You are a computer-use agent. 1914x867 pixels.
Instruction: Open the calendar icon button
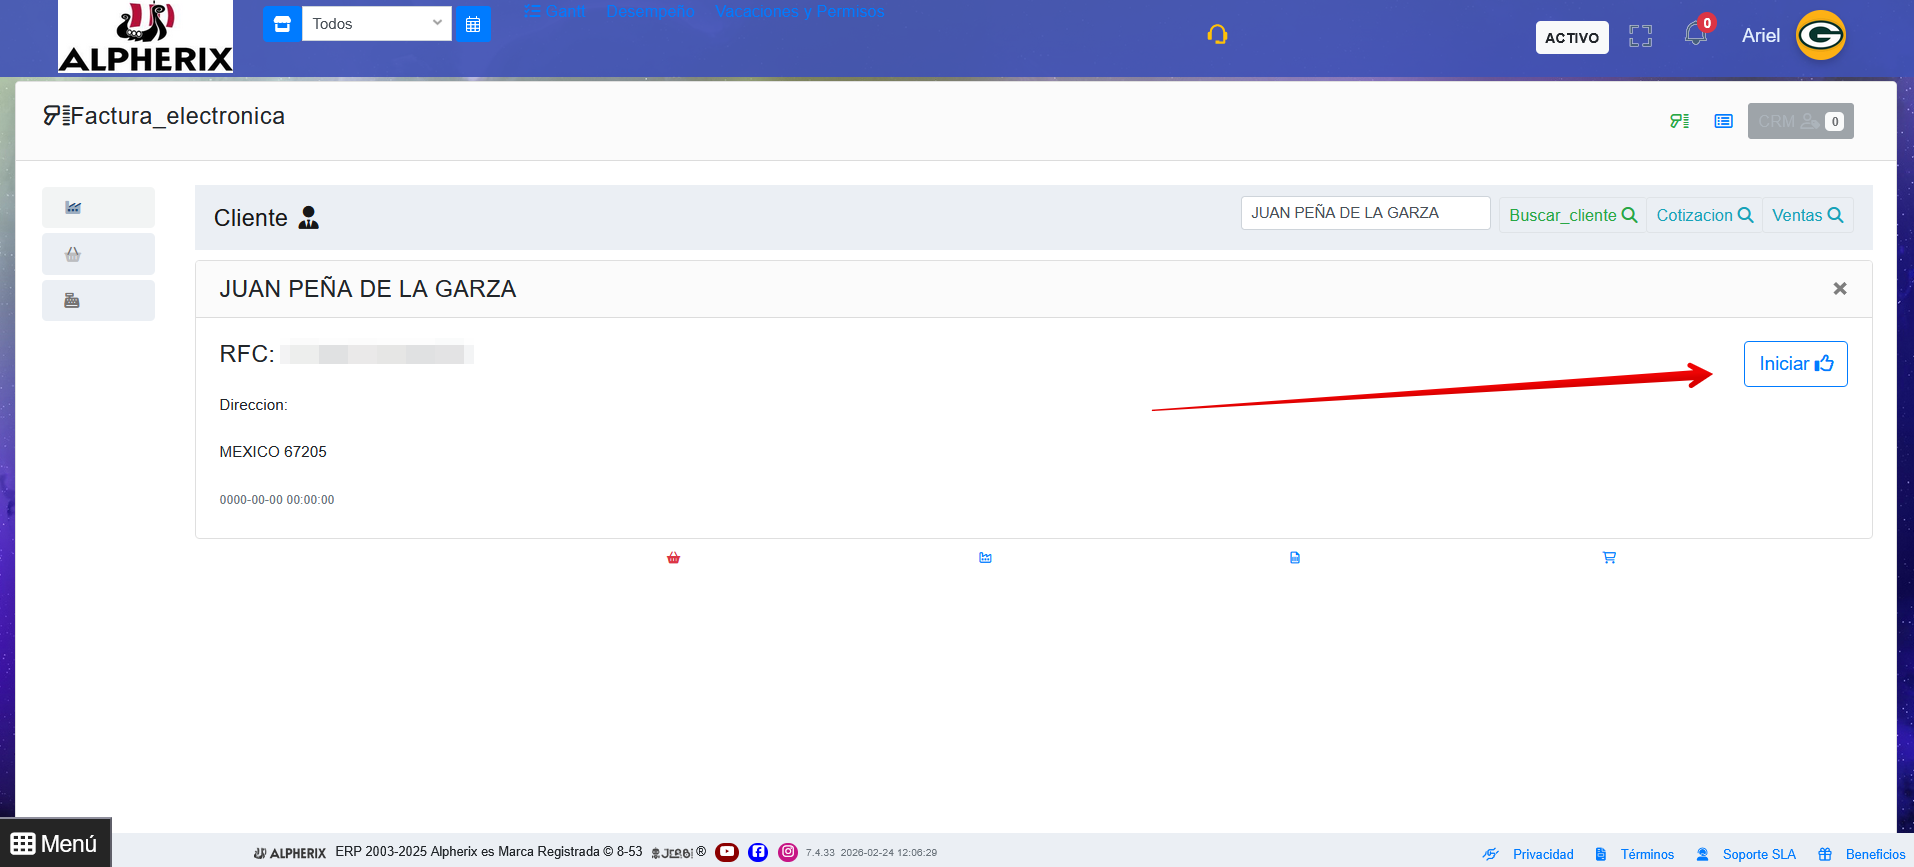(x=473, y=24)
